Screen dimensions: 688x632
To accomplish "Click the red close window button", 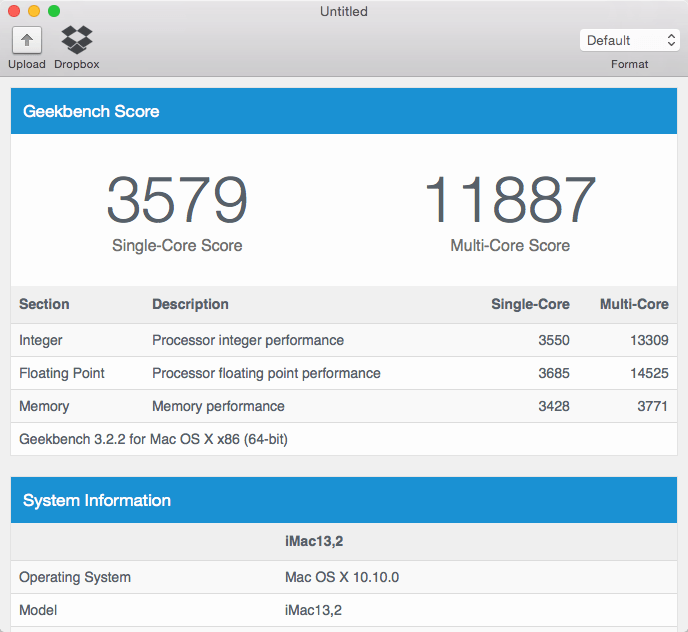I will pos(14,11).
